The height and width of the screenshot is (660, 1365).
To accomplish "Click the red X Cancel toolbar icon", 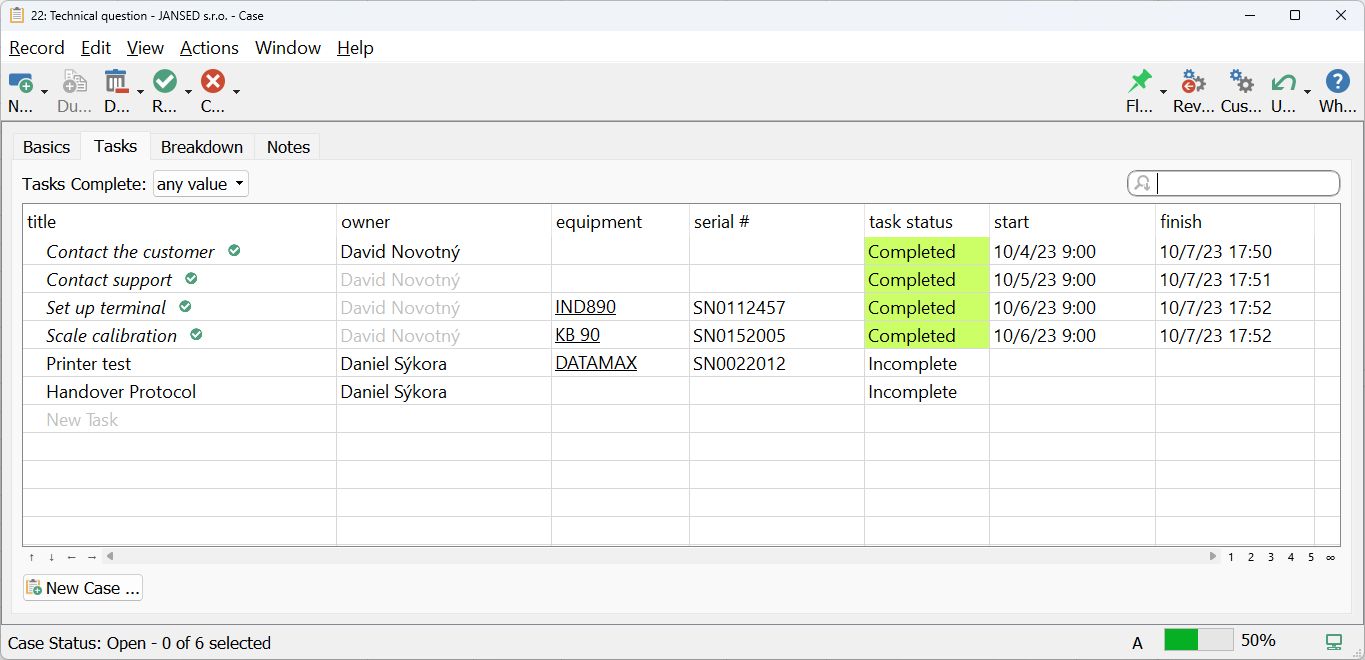I will pos(213,82).
